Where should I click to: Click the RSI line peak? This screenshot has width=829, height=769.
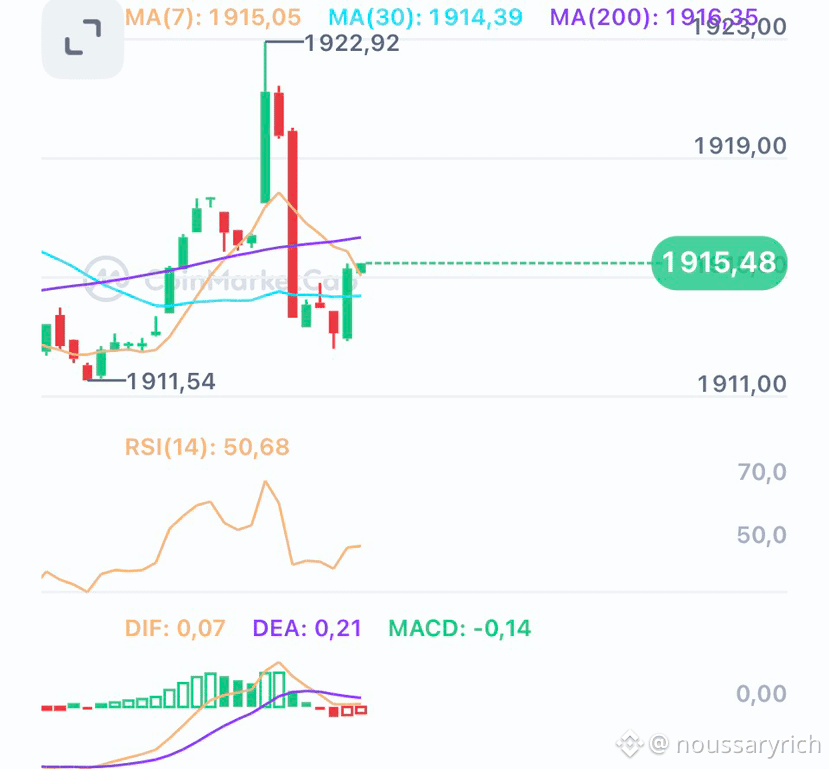tap(265, 482)
